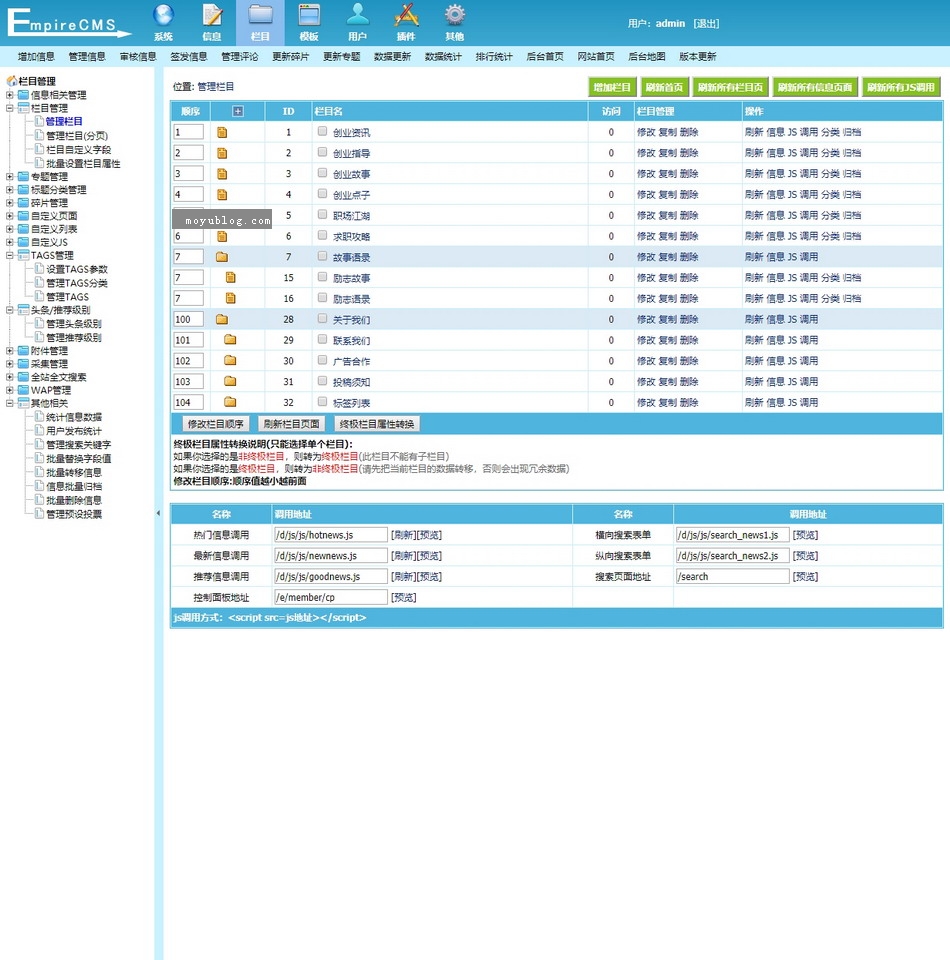The height and width of the screenshot is (960, 950).
Task: Click the 刷新所有JS调用 button
Action: coord(901,87)
